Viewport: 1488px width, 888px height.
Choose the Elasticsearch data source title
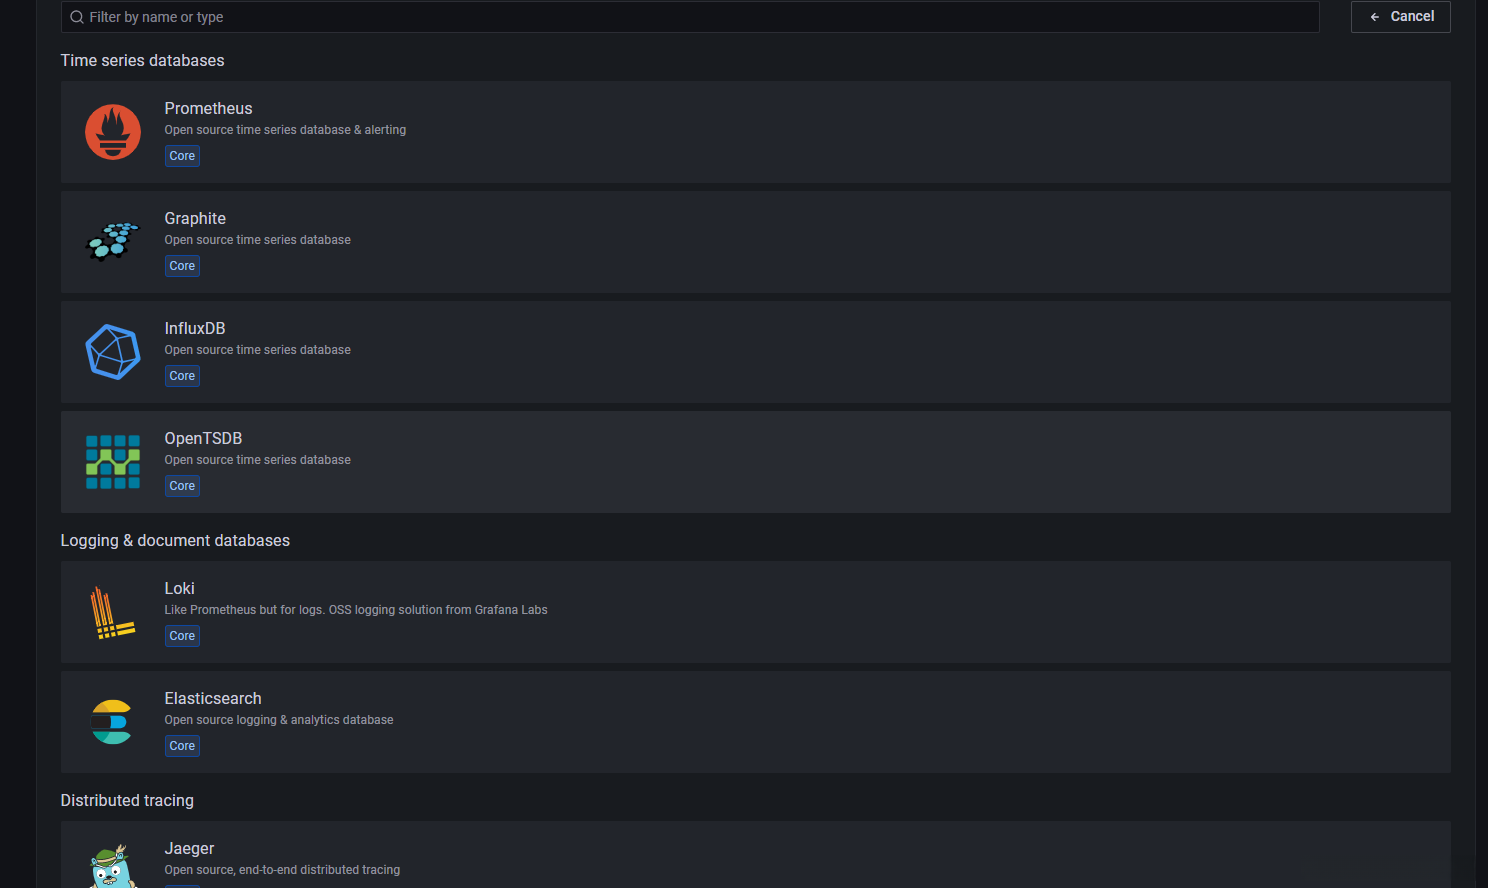point(213,698)
